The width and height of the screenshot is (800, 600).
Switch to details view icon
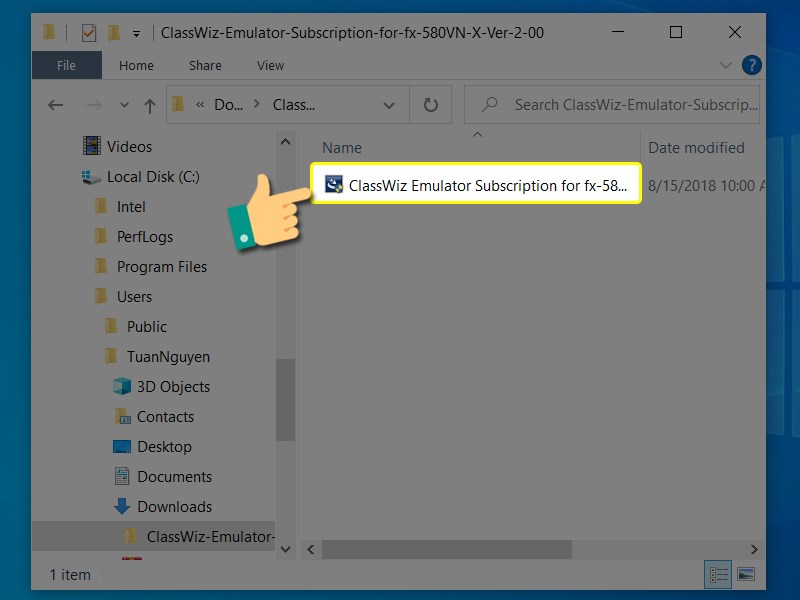point(718,574)
